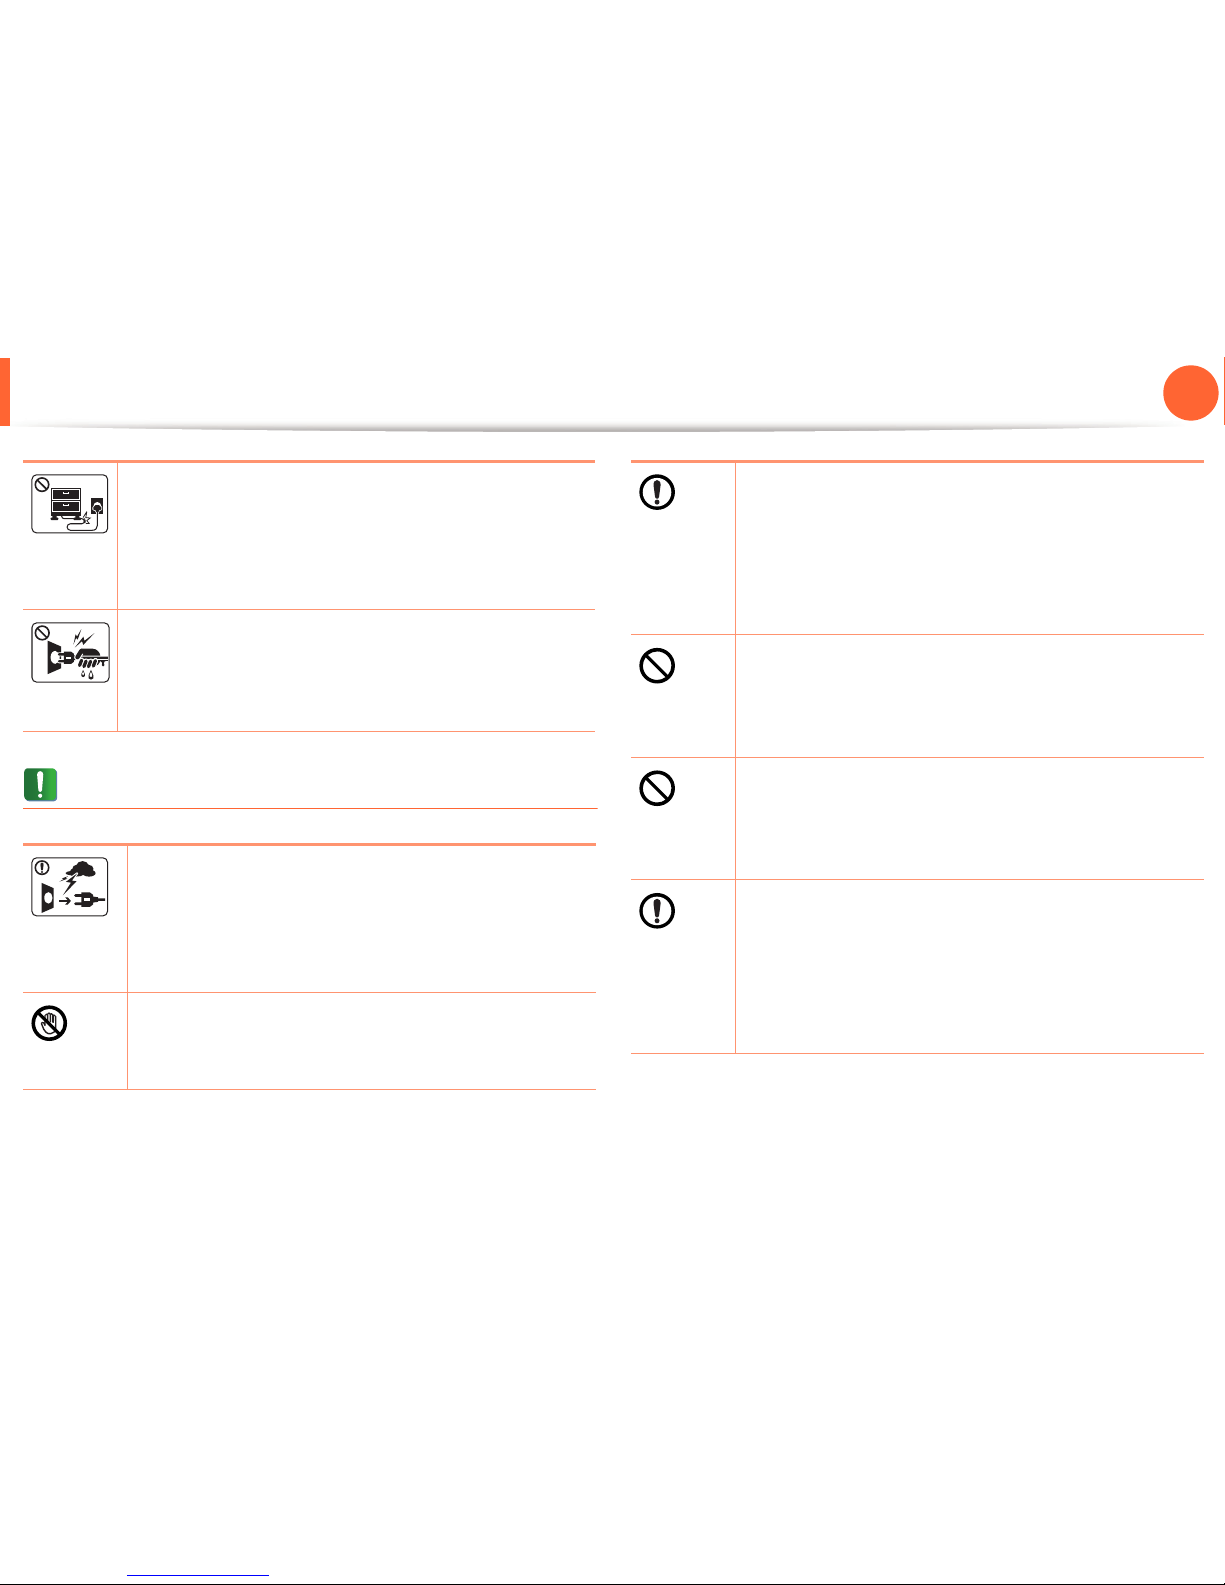Click the empty cell beside the top right exclamation icon
1225x1585 pixels.
[969, 548]
